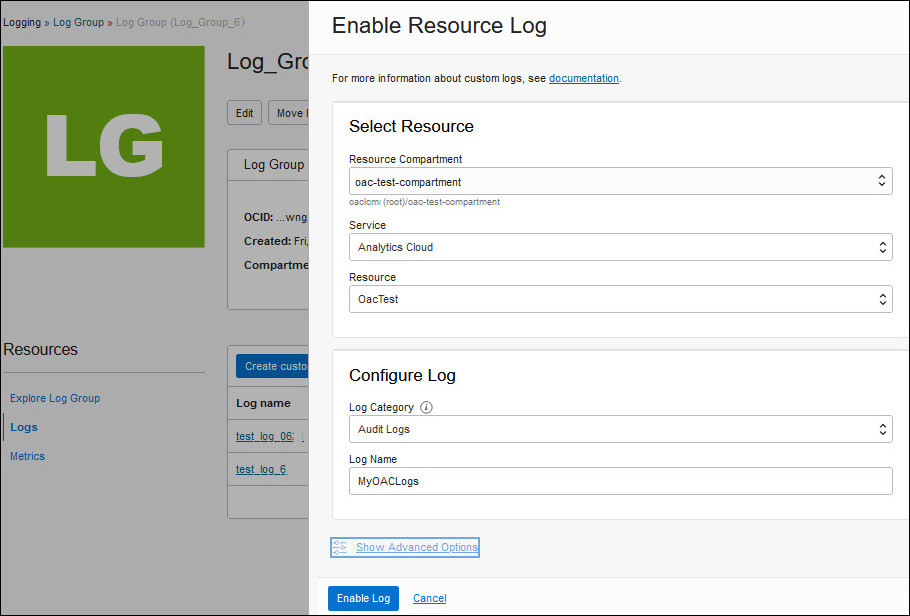Image resolution: width=910 pixels, height=616 pixels.
Task: Click the Edit button
Action: tap(244, 112)
